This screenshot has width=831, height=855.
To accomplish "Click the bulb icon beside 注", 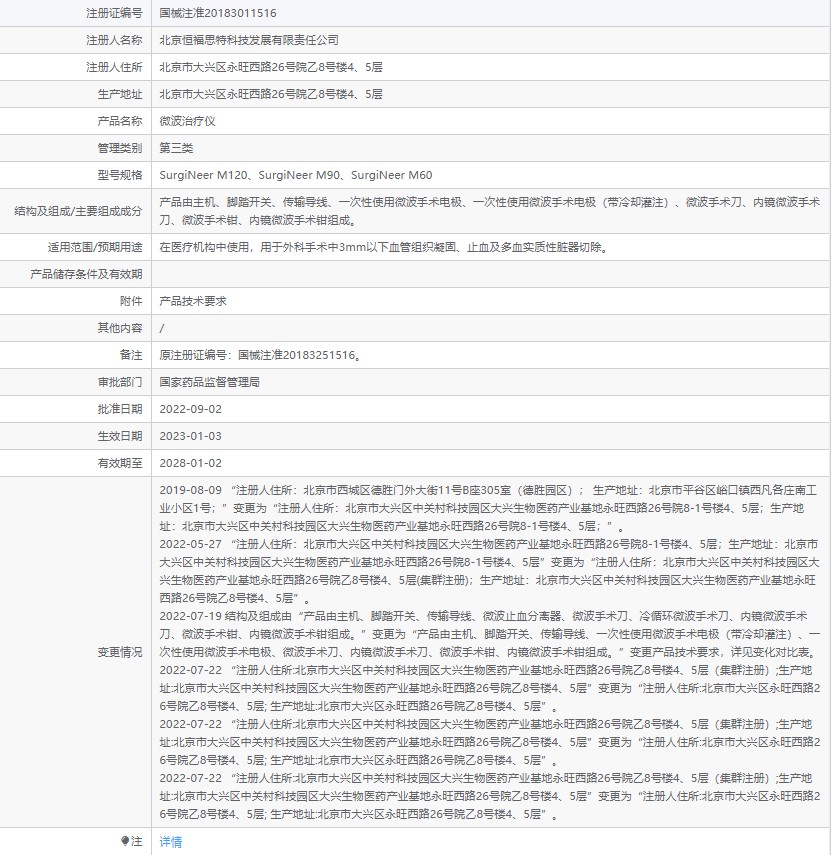I will click(125, 841).
